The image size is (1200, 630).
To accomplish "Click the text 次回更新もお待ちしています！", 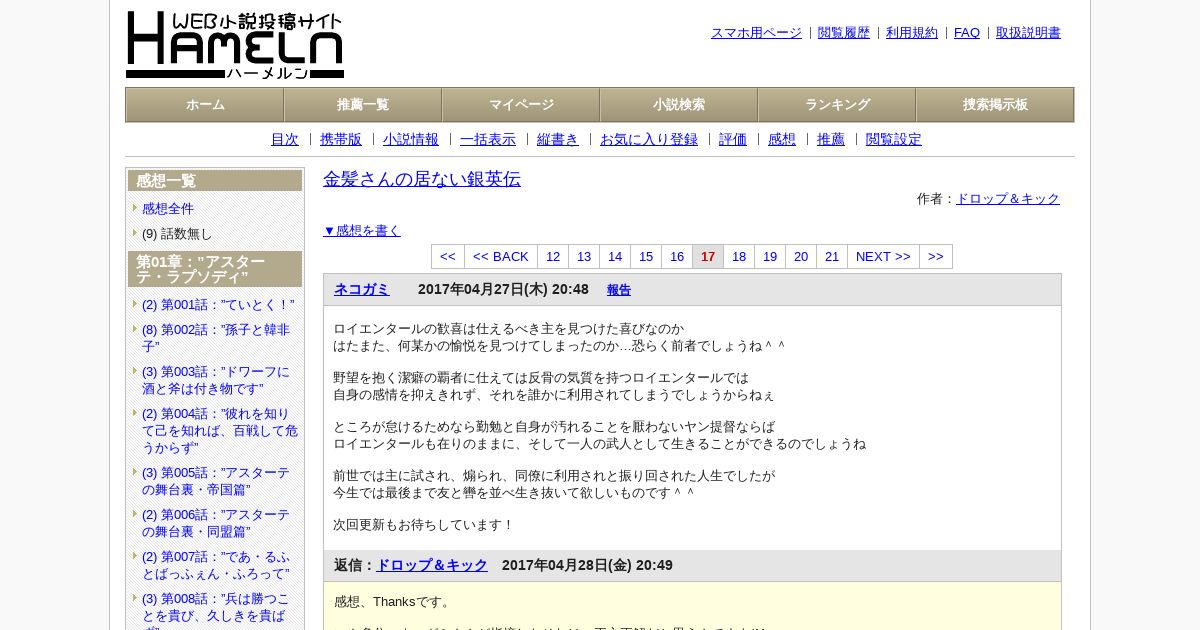I will tap(424, 525).
